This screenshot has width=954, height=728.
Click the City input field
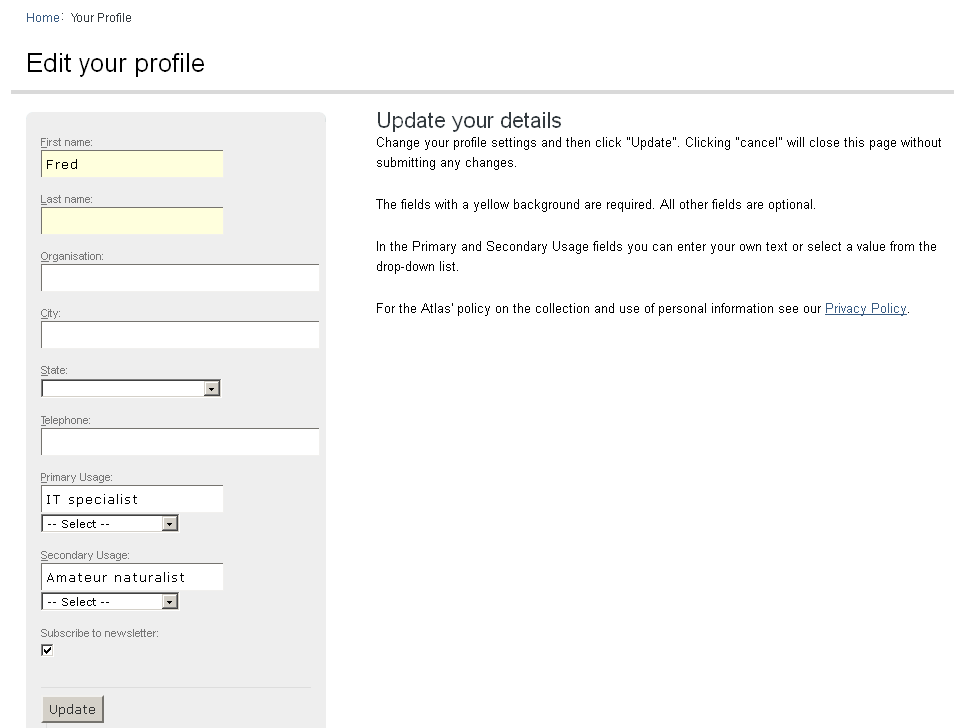[180, 335]
